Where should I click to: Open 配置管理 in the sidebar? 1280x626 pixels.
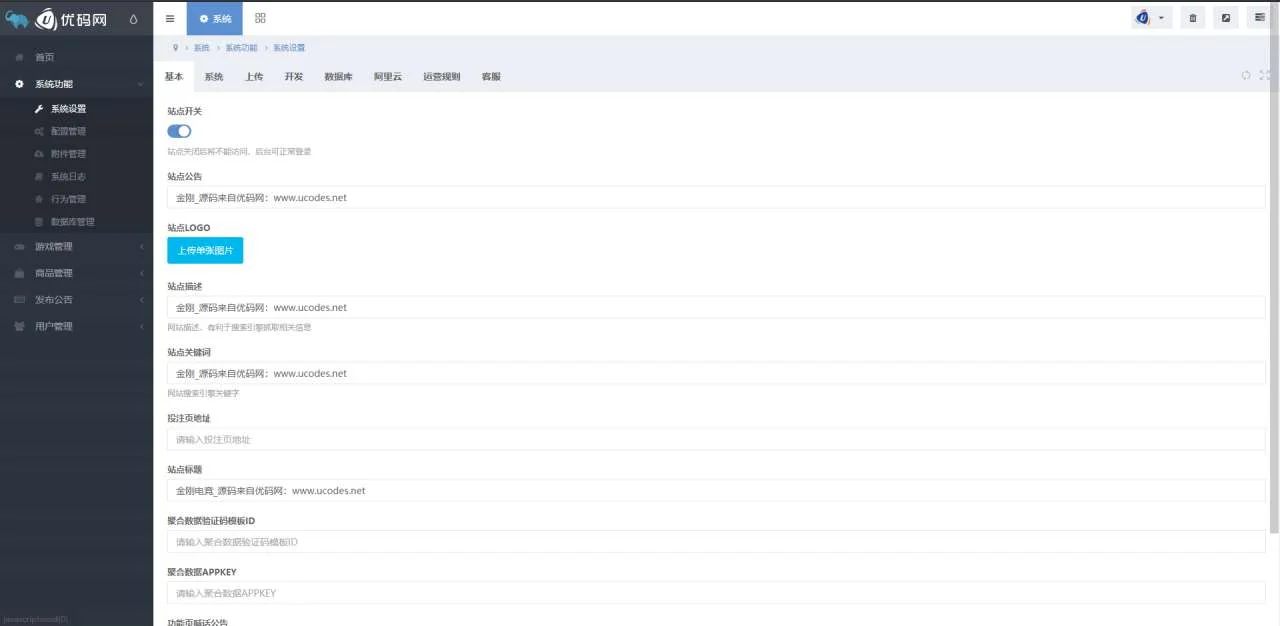(68, 131)
